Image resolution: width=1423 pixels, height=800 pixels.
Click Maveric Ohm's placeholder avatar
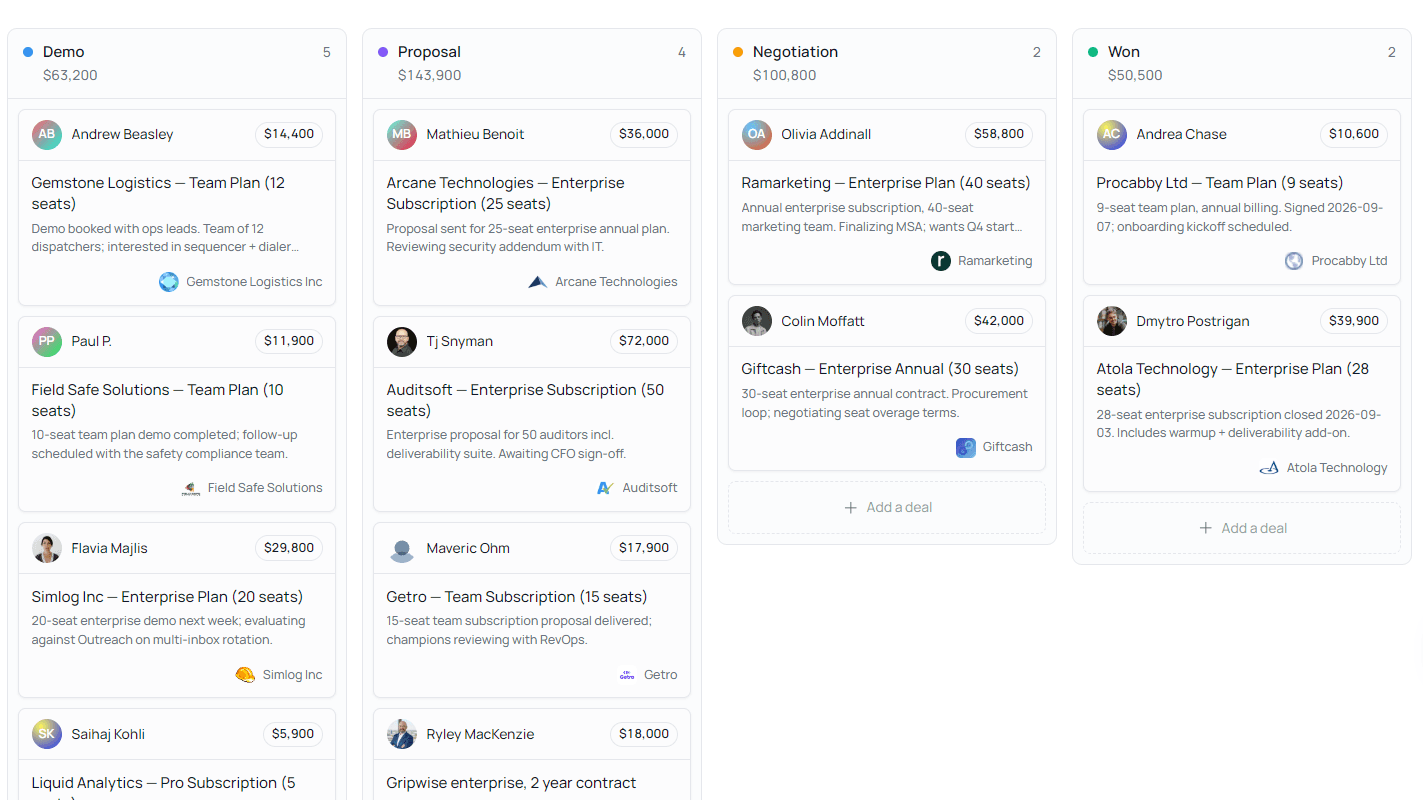pos(402,548)
